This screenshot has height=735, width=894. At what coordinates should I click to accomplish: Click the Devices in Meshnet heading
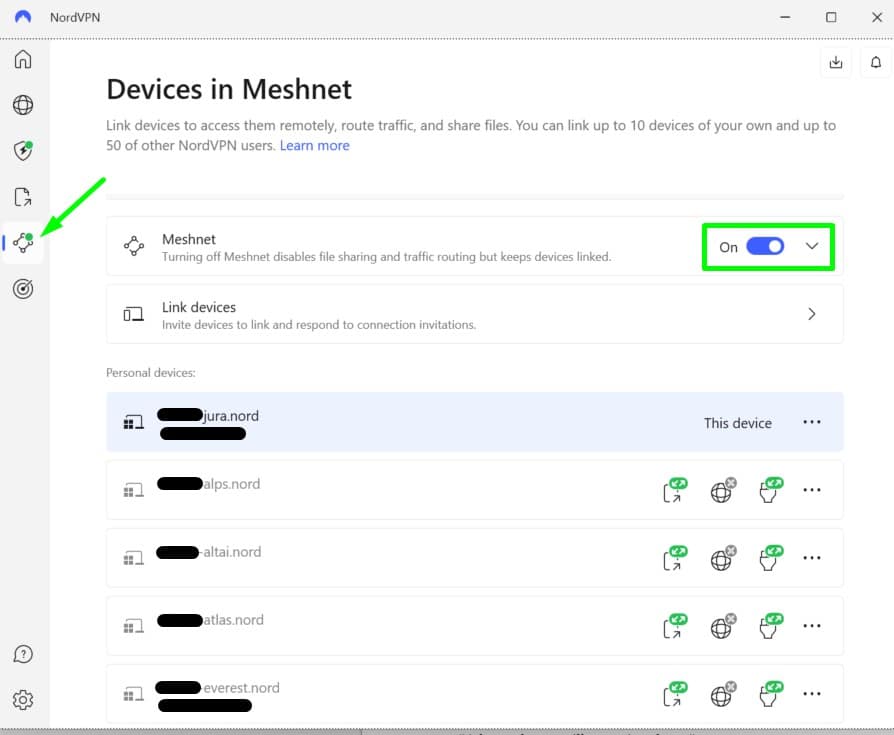coord(229,90)
